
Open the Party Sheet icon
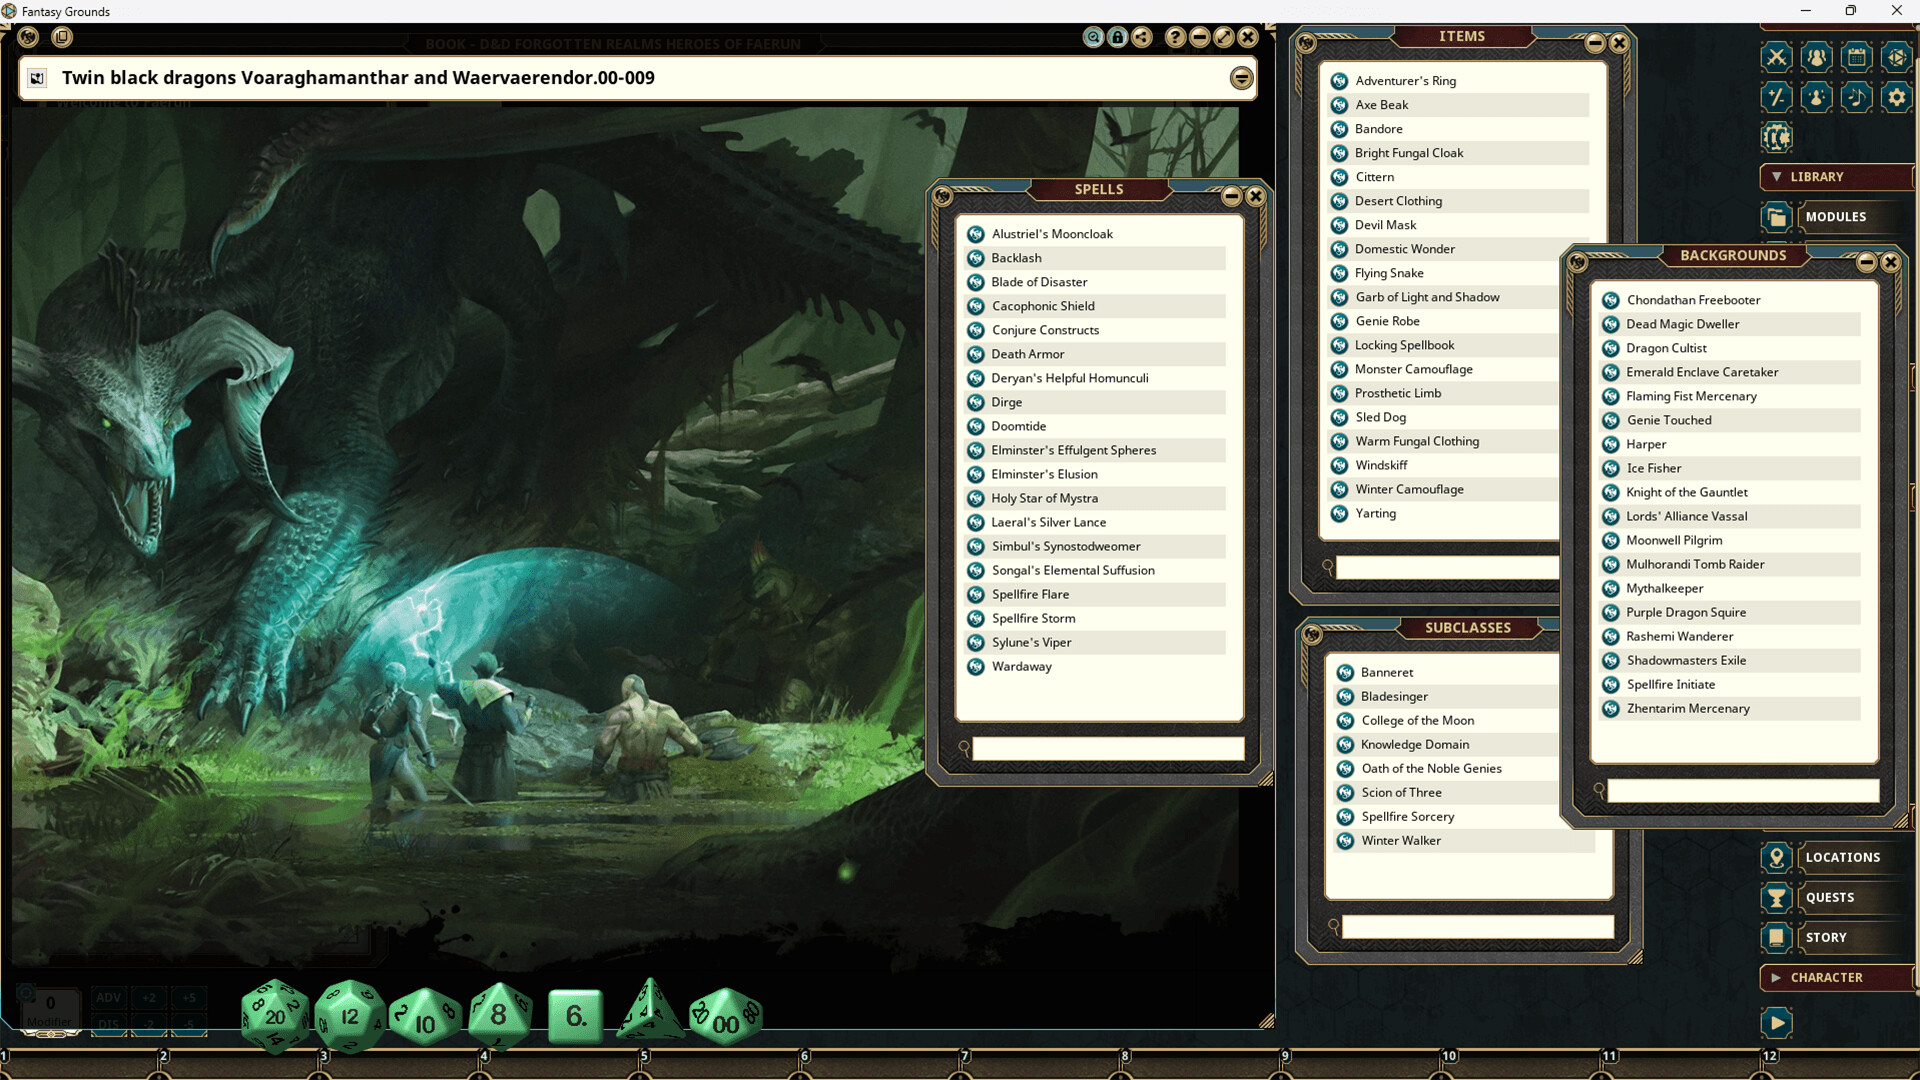click(1817, 57)
